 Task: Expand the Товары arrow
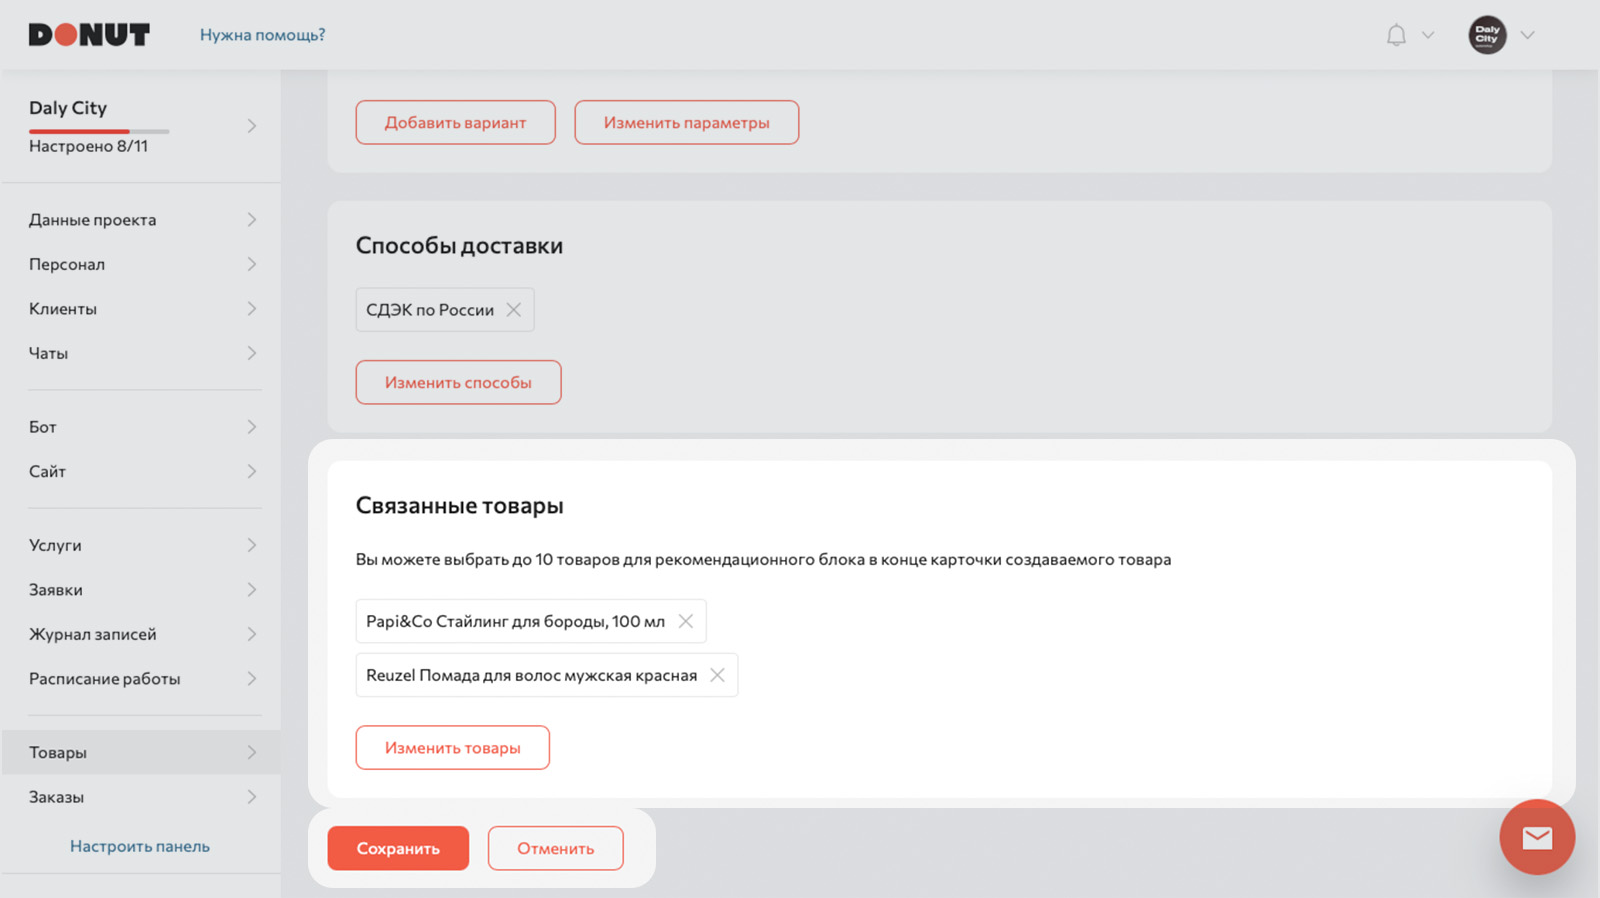tap(252, 752)
